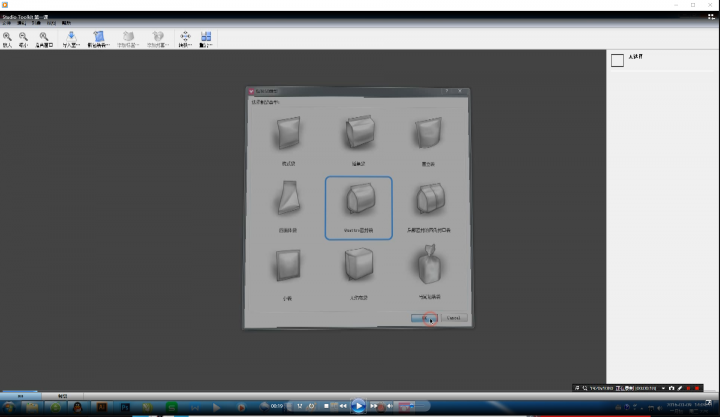This screenshot has width=720, height=417.
Task: Click the blue window layout toolbar icon
Action: pos(206,37)
